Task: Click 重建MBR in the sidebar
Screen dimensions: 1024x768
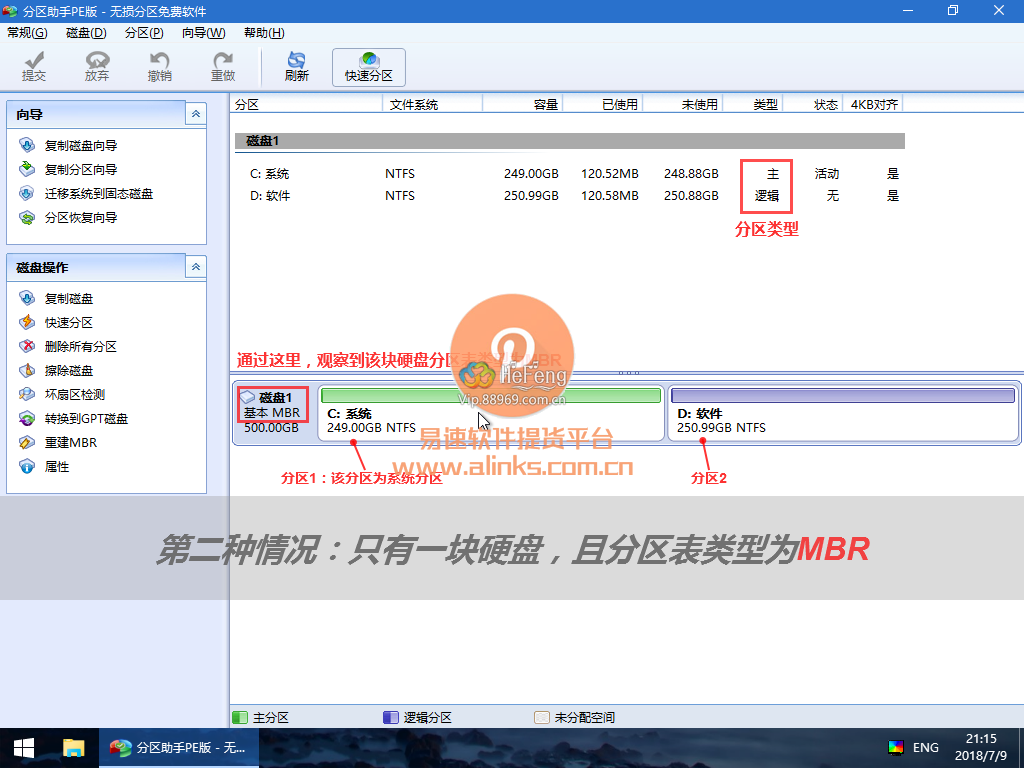Action: [x=70, y=443]
